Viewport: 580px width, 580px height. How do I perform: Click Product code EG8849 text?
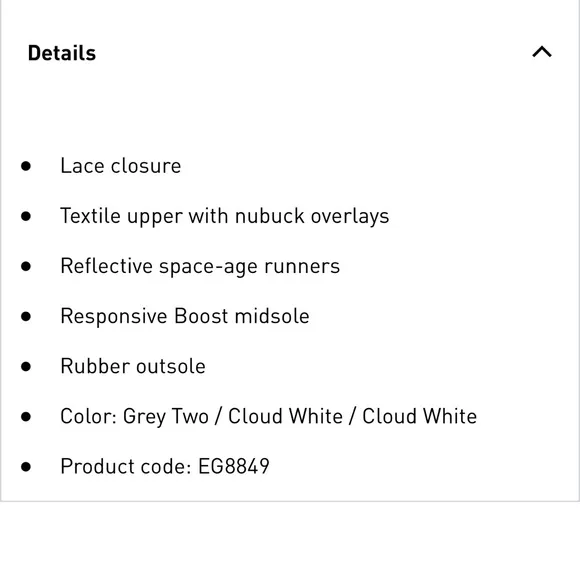click(165, 466)
